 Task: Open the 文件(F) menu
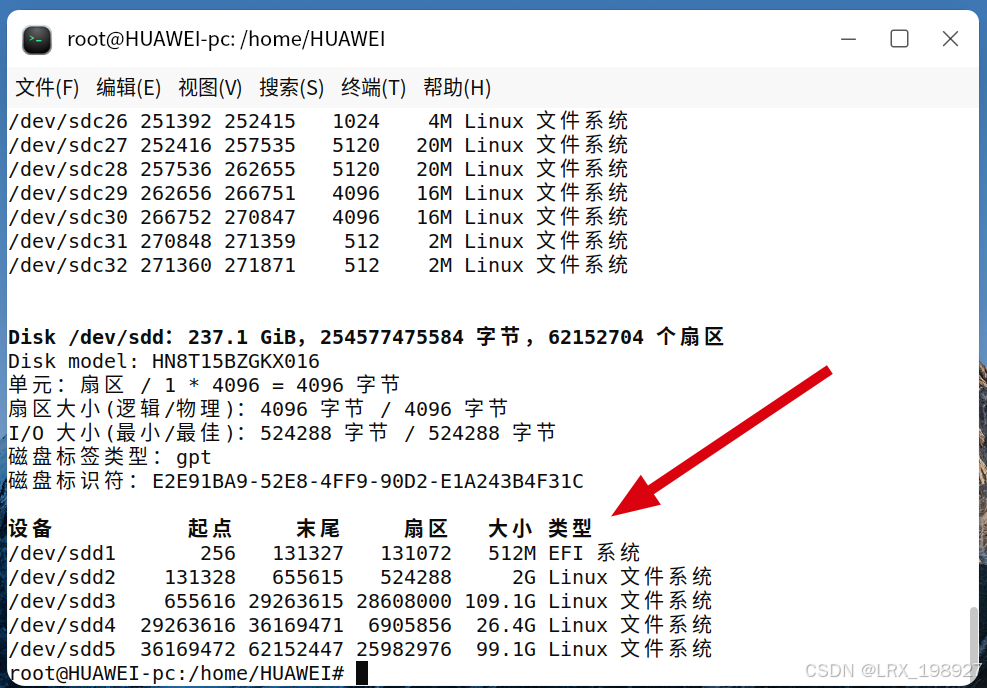point(47,87)
